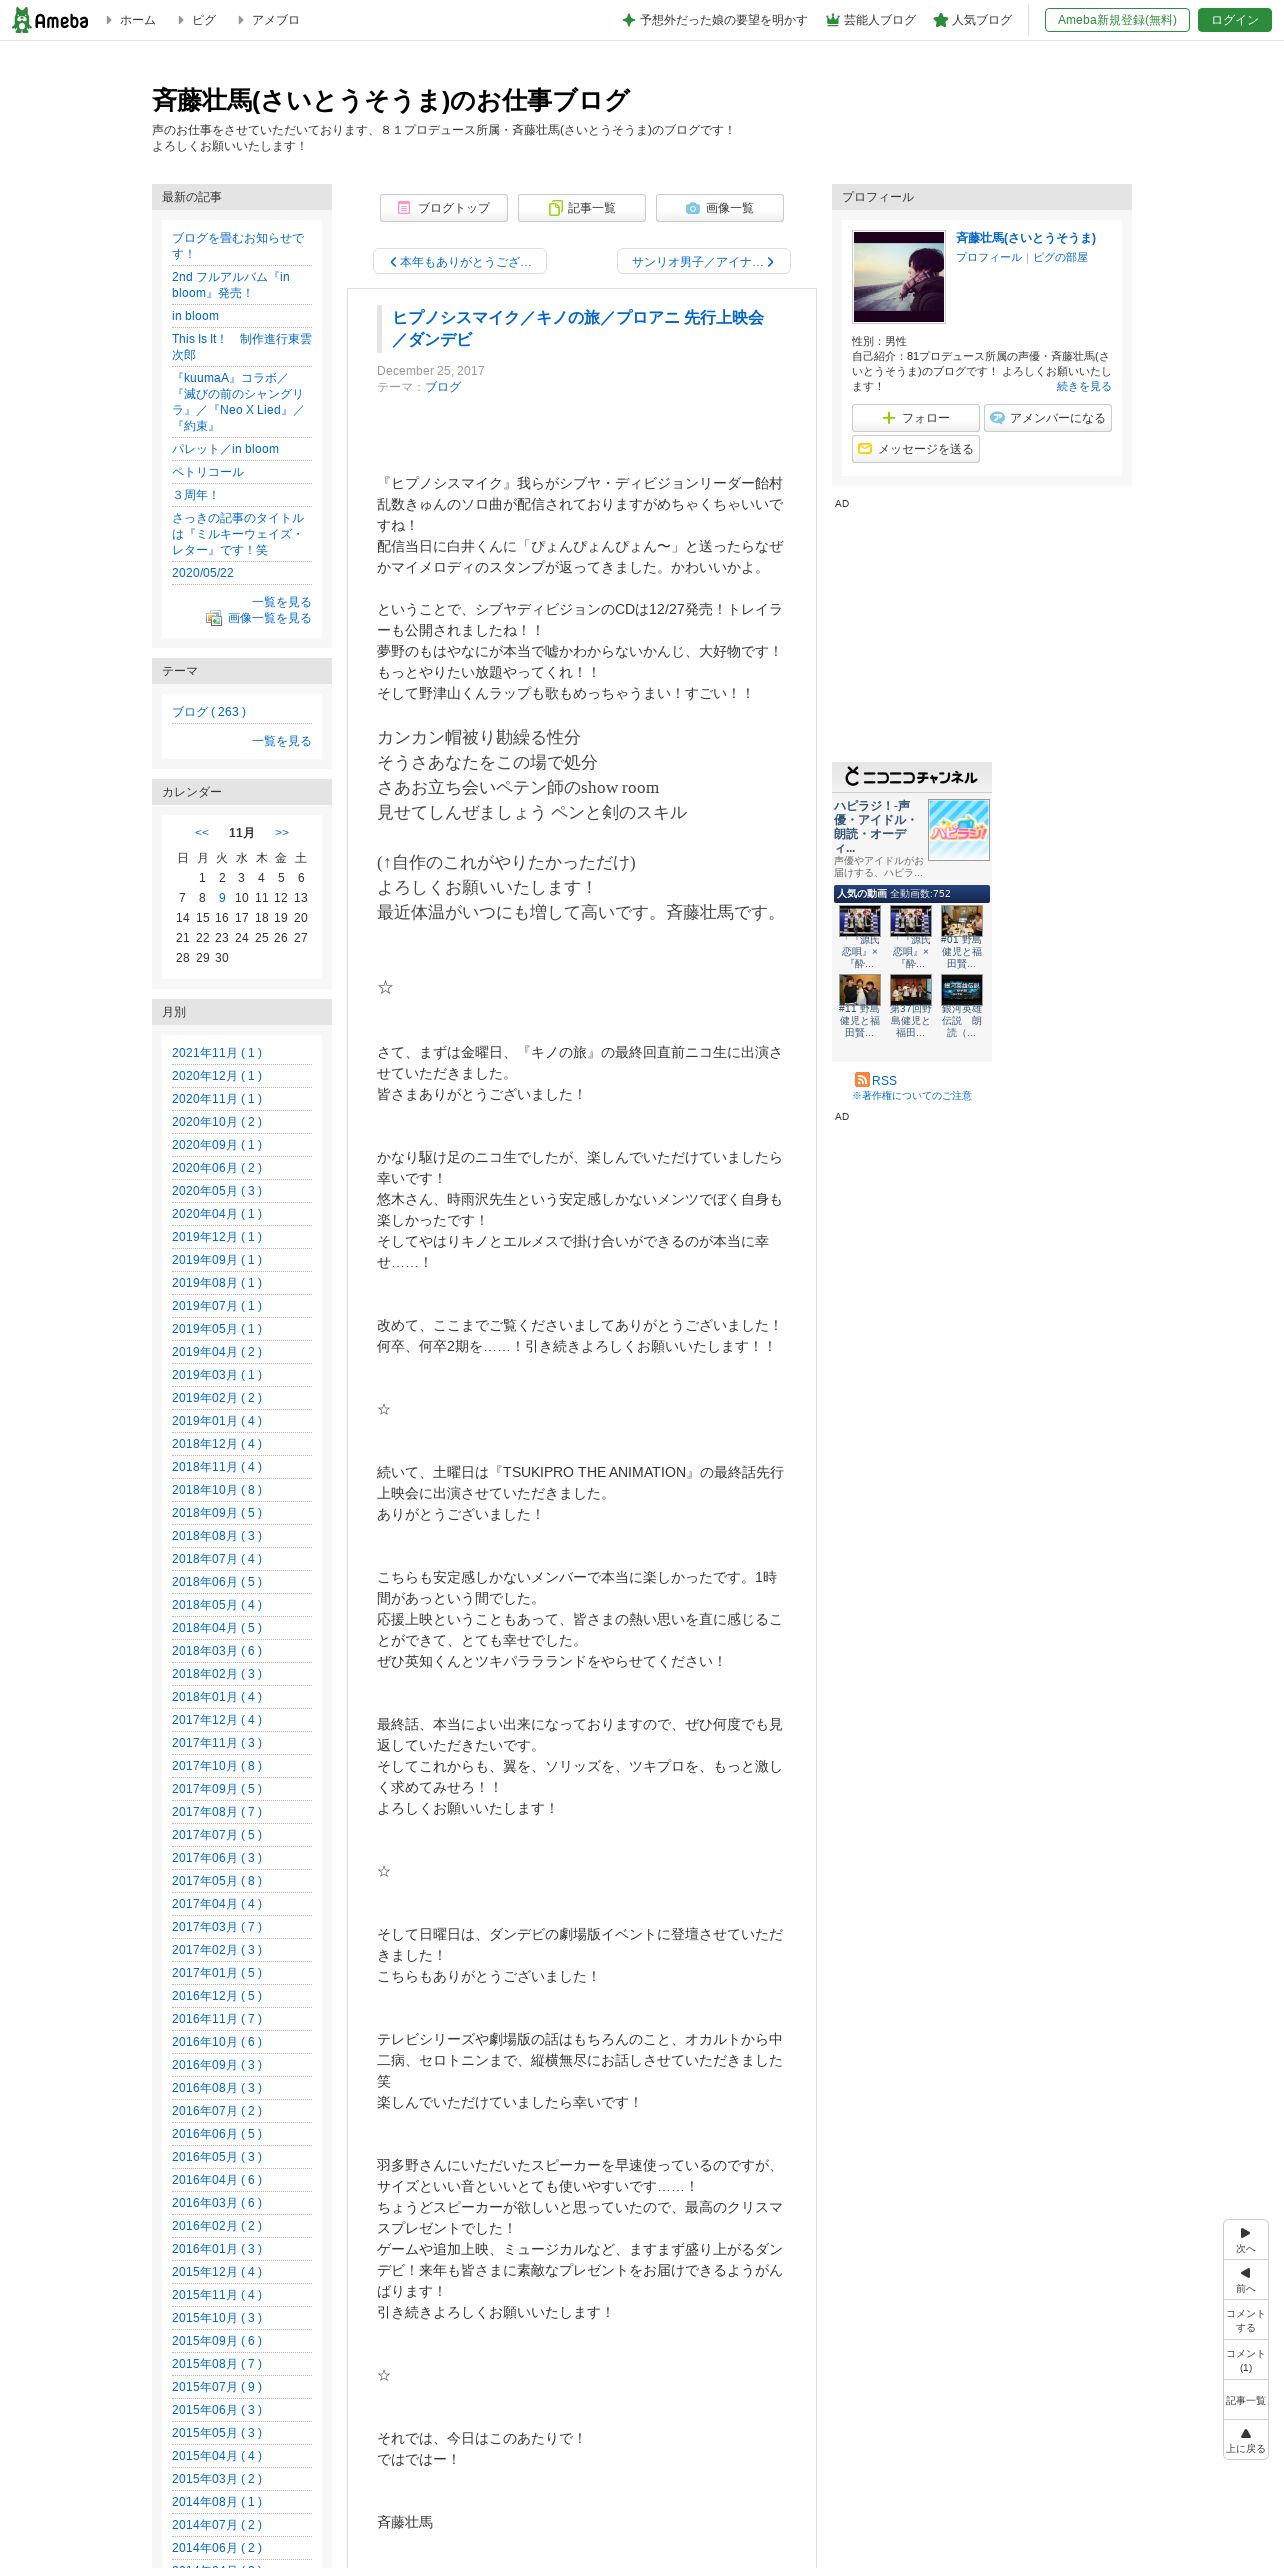This screenshot has height=2568, width=1284.
Task: Click the RSS feed icon
Action: point(862,1080)
